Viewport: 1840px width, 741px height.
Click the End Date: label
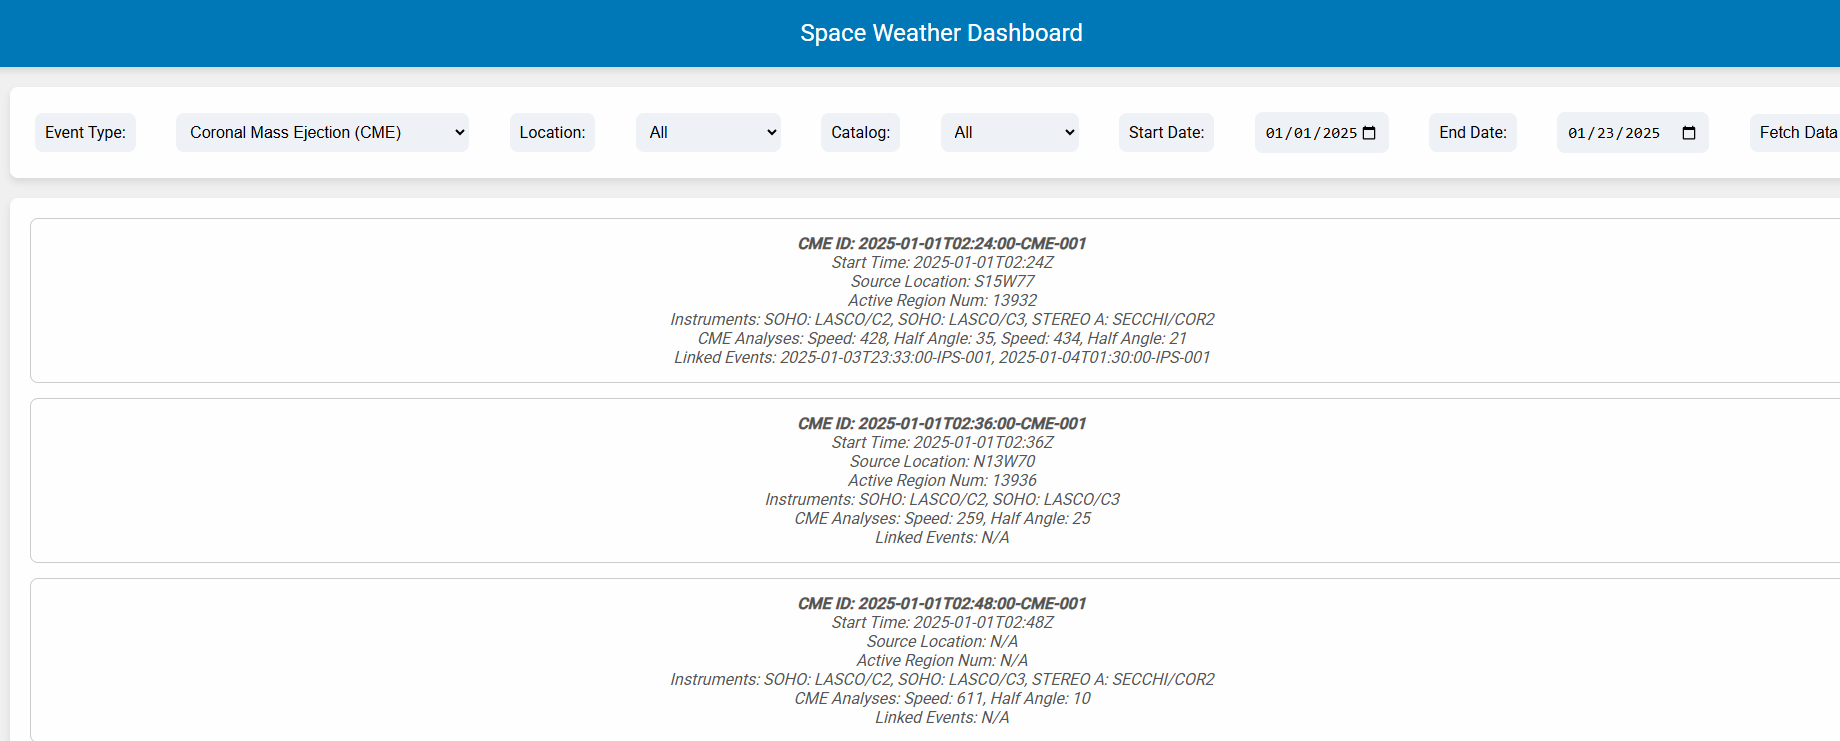pos(1473,132)
